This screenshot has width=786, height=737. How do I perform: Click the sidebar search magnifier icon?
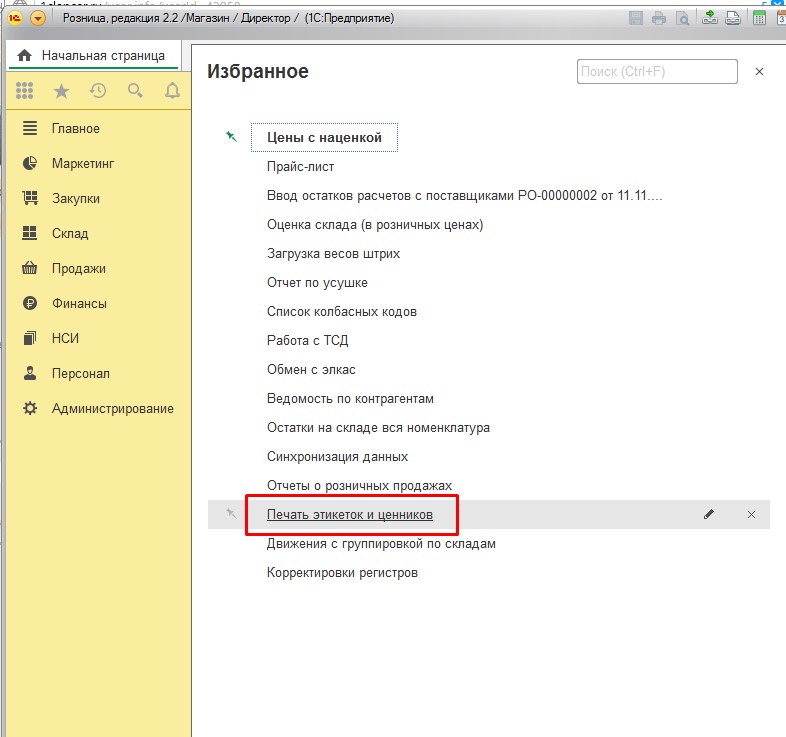pyautogui.click(x=135, y=91)
